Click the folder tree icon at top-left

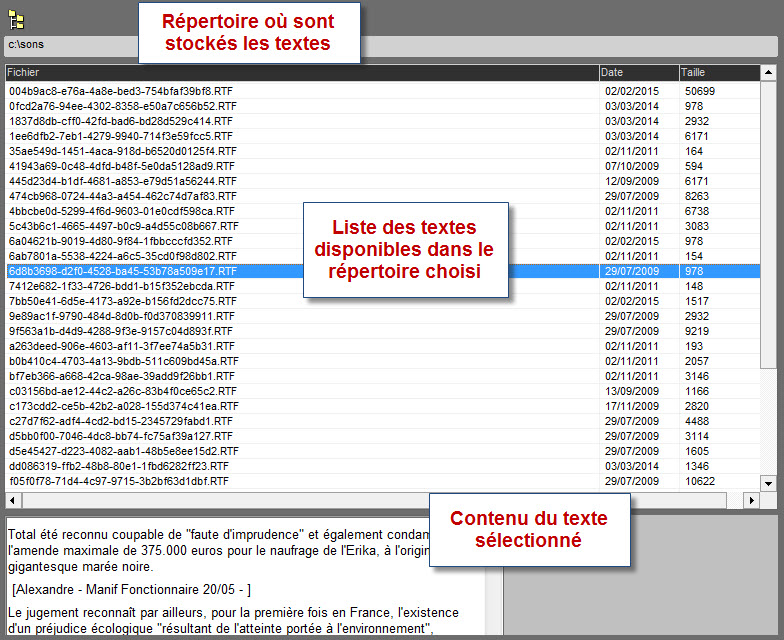(17, 19)
